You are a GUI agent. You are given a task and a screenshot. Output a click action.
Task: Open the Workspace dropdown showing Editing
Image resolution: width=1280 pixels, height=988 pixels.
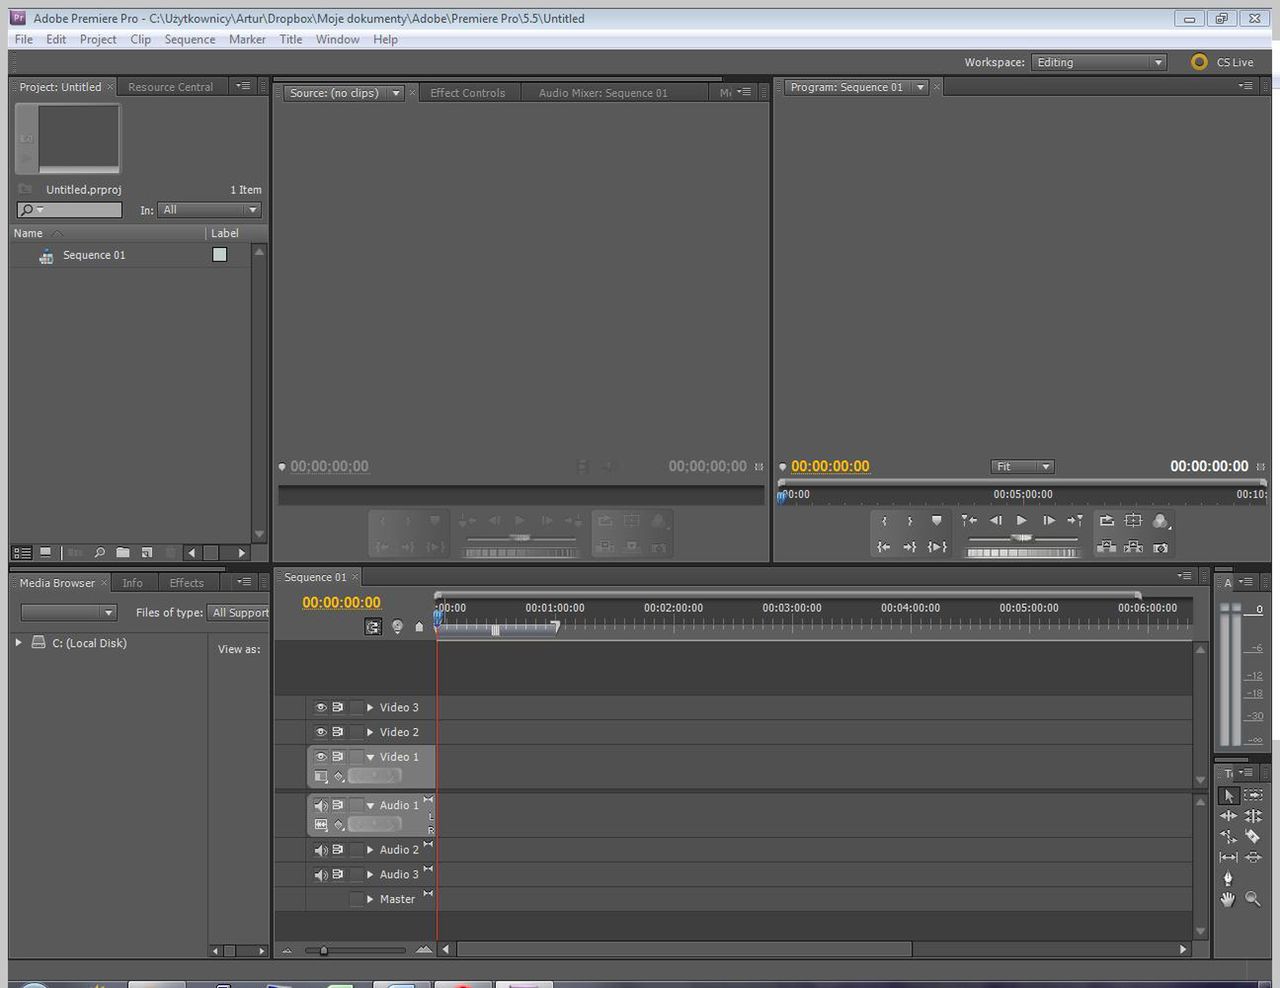(1099, 62)
